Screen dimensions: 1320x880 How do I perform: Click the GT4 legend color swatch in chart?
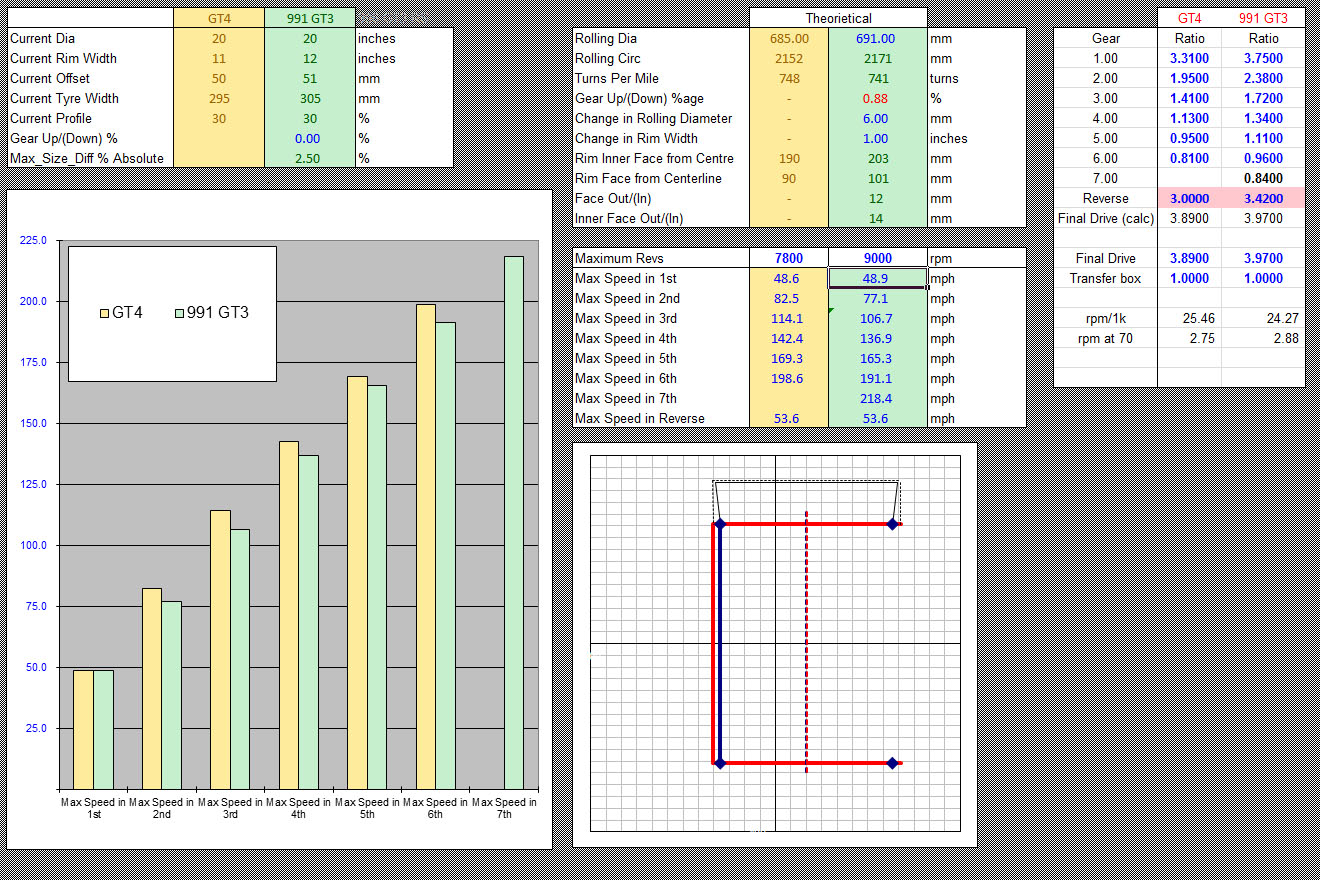point(104,313)
